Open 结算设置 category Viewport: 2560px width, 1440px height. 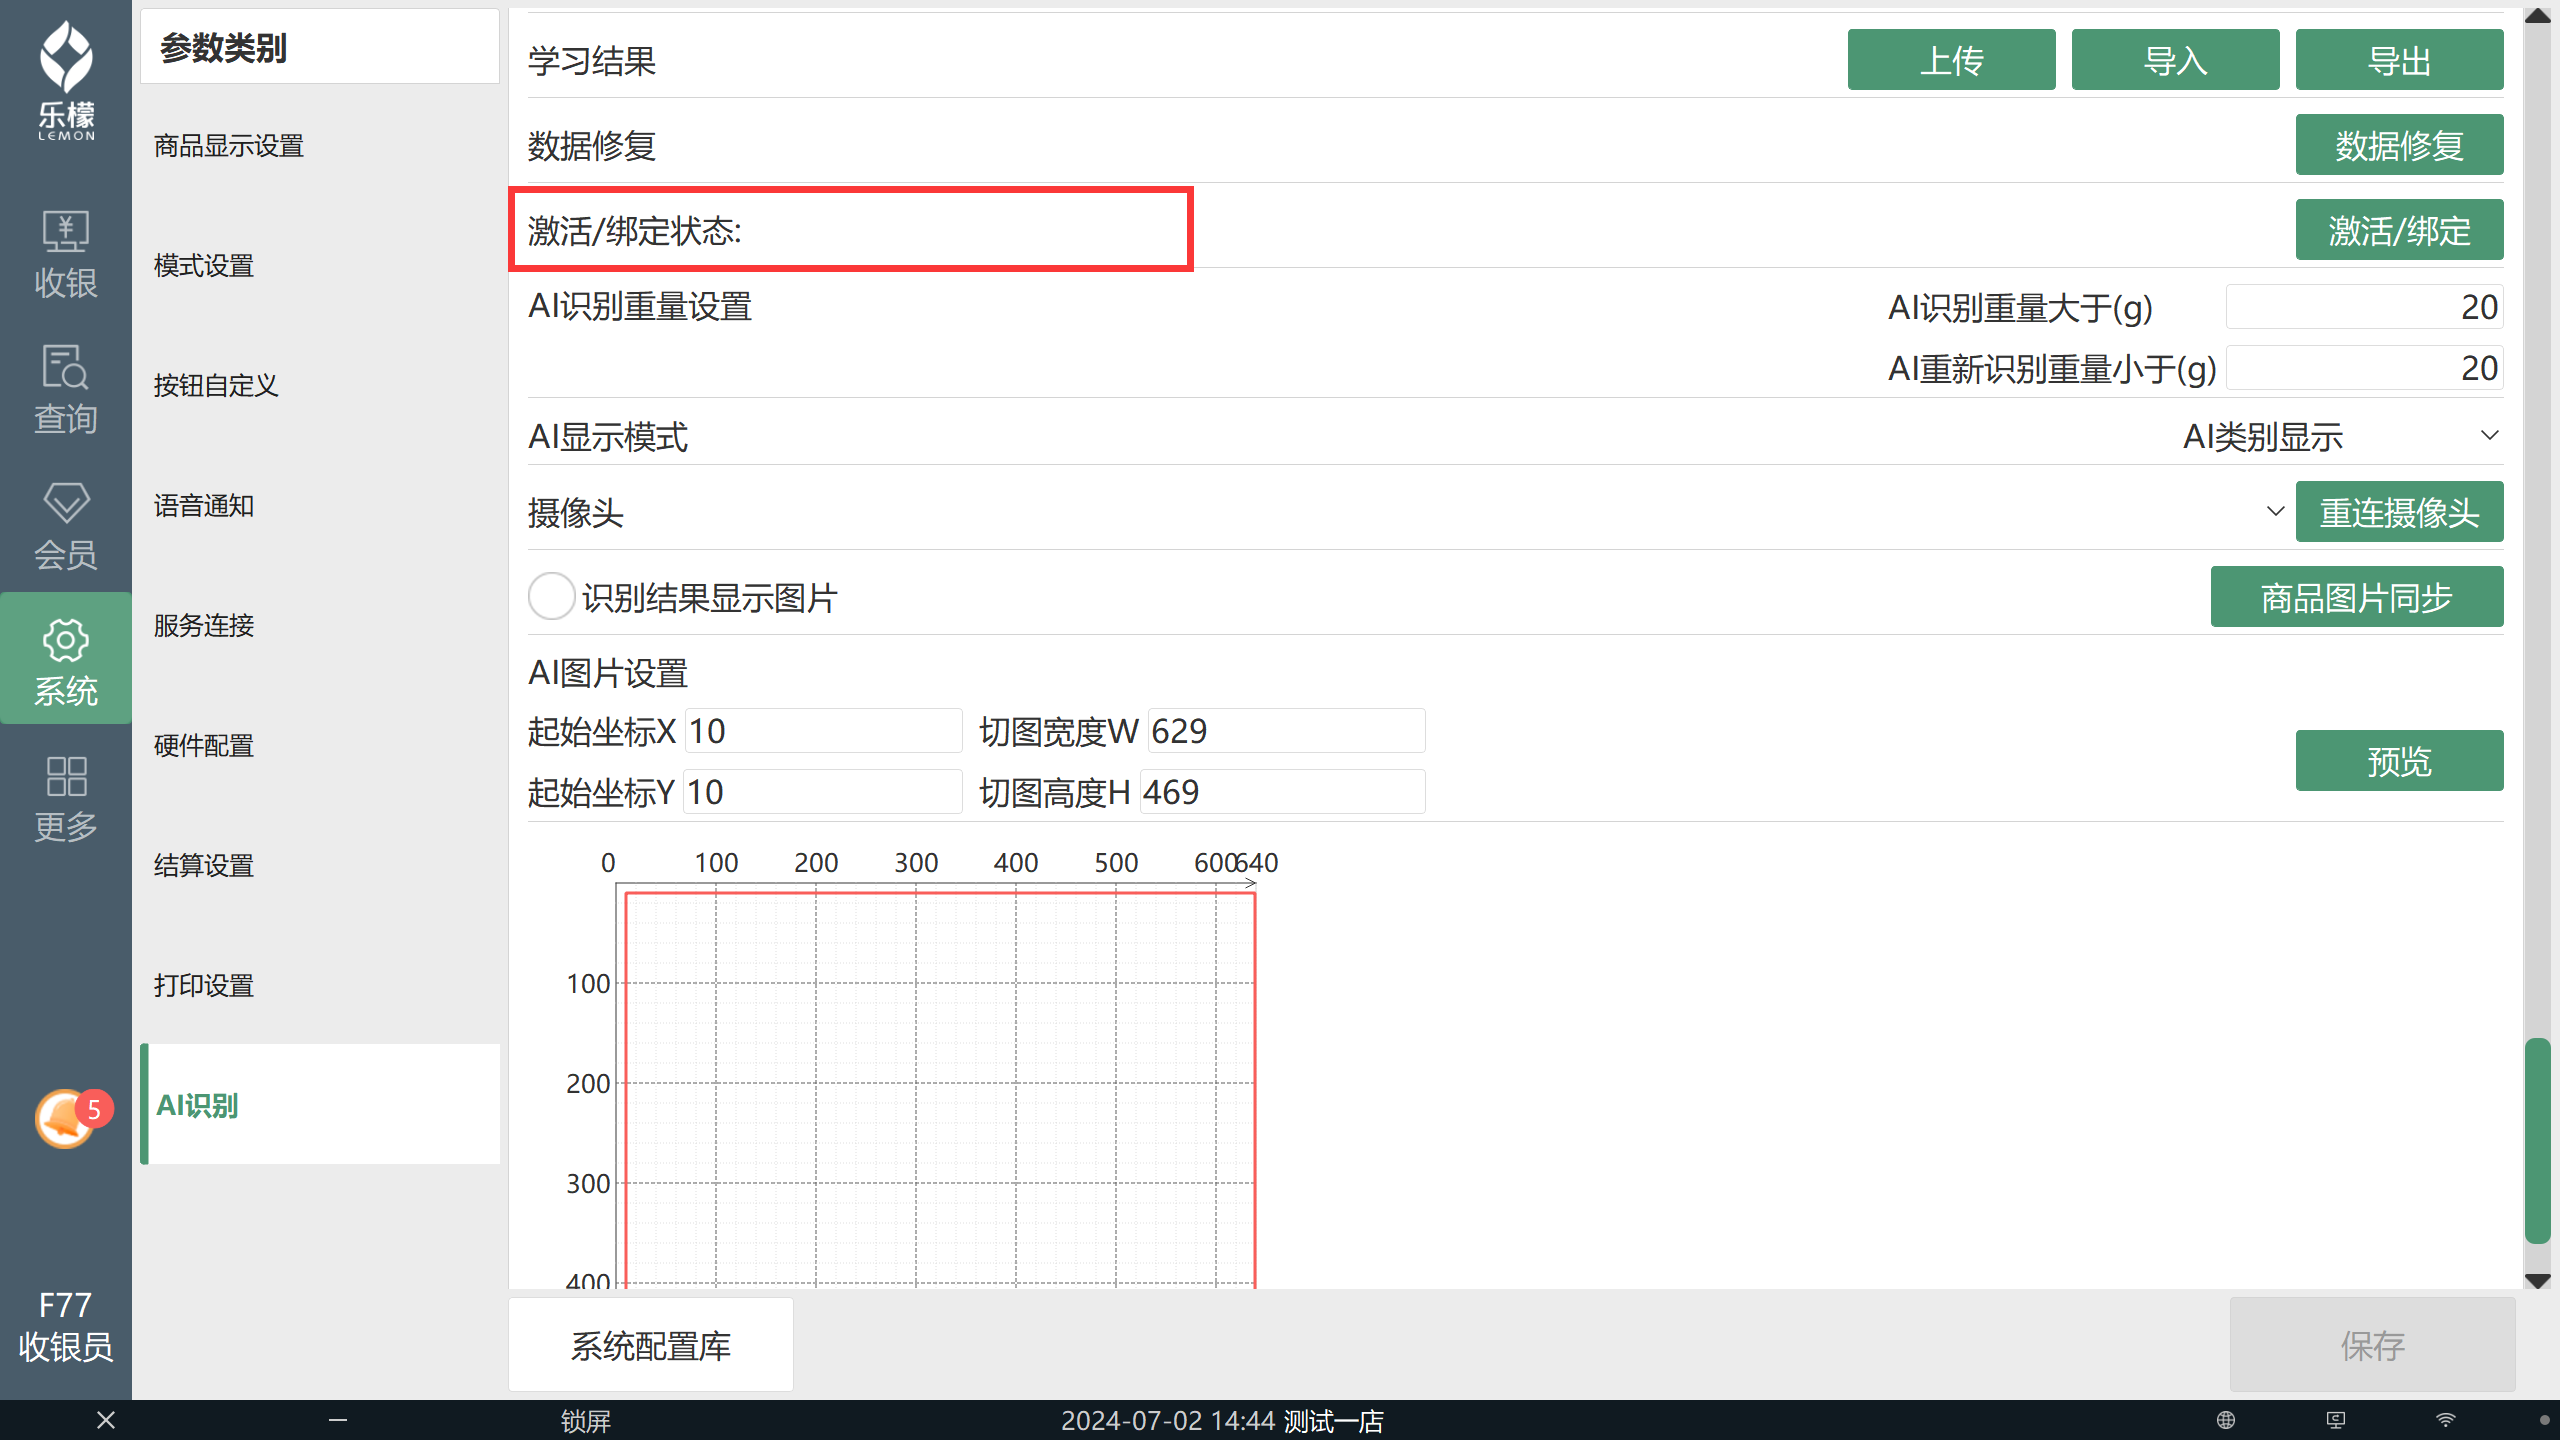320,866
